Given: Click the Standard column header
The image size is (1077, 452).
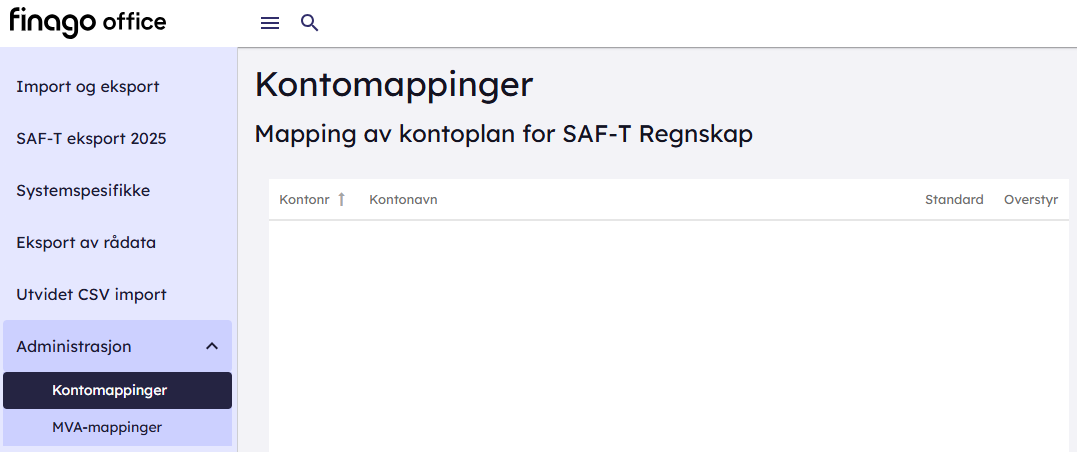Looking at the screenshot, I should [954, 200].
